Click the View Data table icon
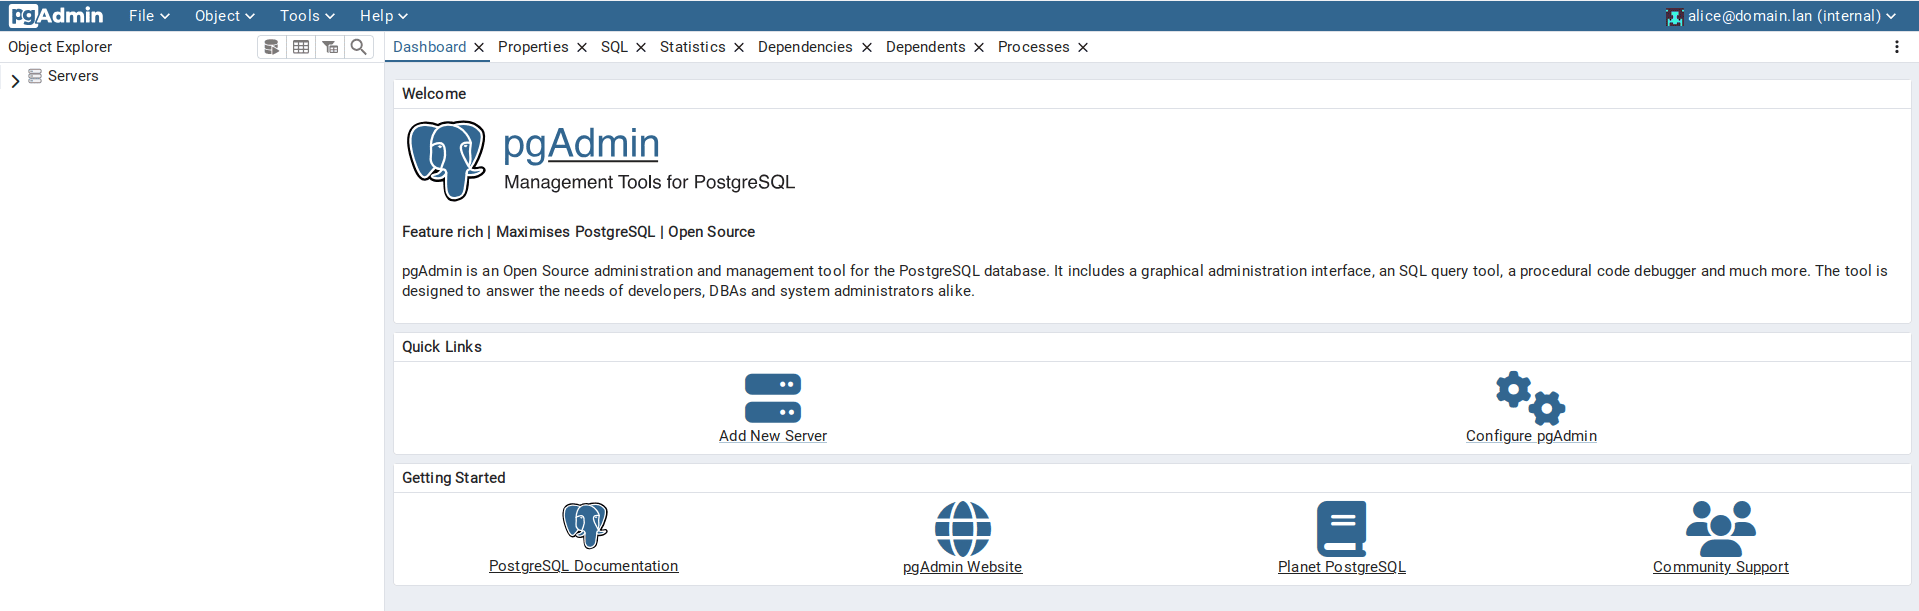1919x611 pixels. coord(301,47)
